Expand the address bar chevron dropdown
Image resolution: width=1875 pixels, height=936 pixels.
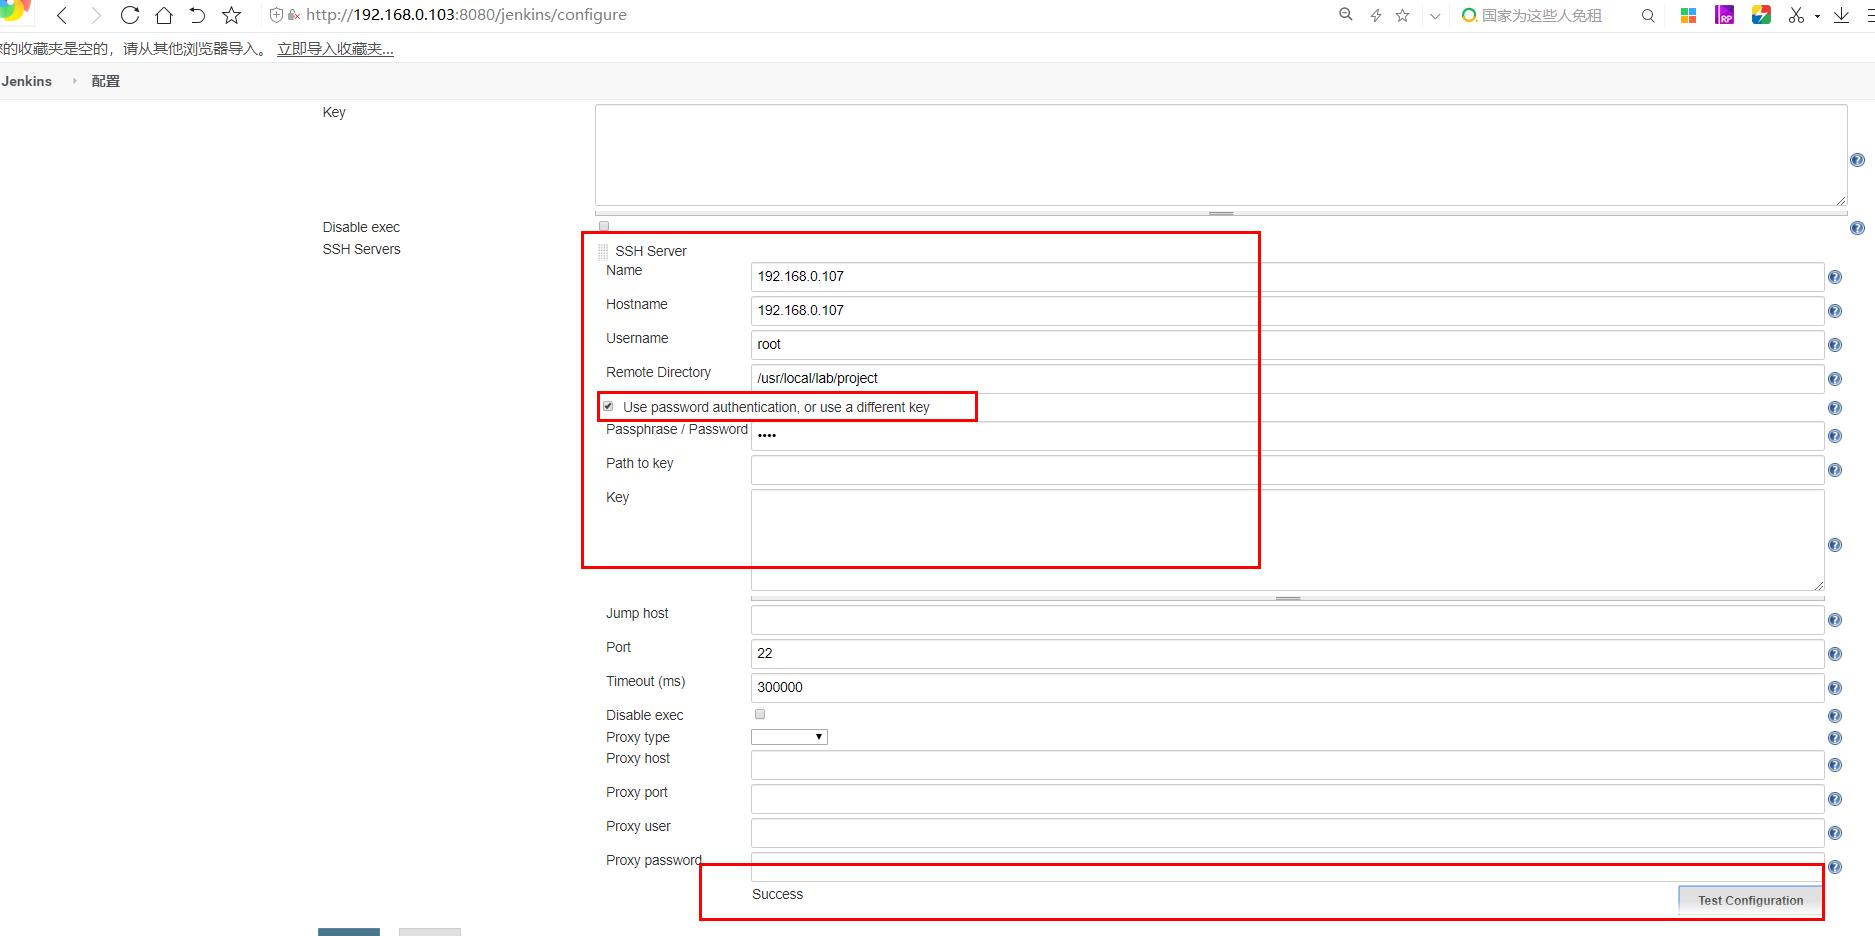[x=1435, y=16]
